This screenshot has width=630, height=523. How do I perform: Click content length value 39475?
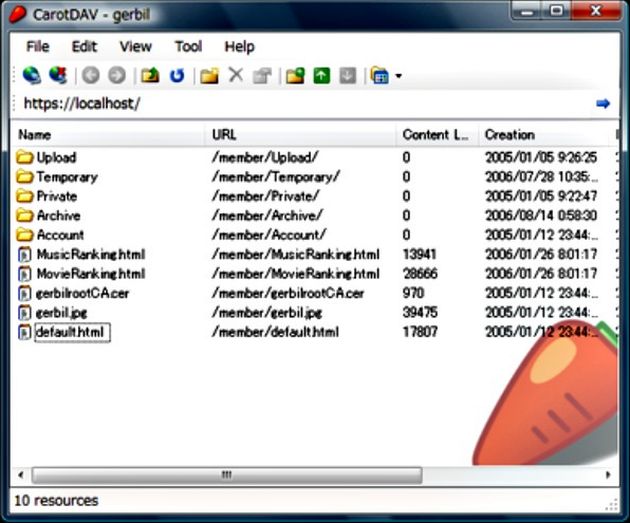(420, 313)
